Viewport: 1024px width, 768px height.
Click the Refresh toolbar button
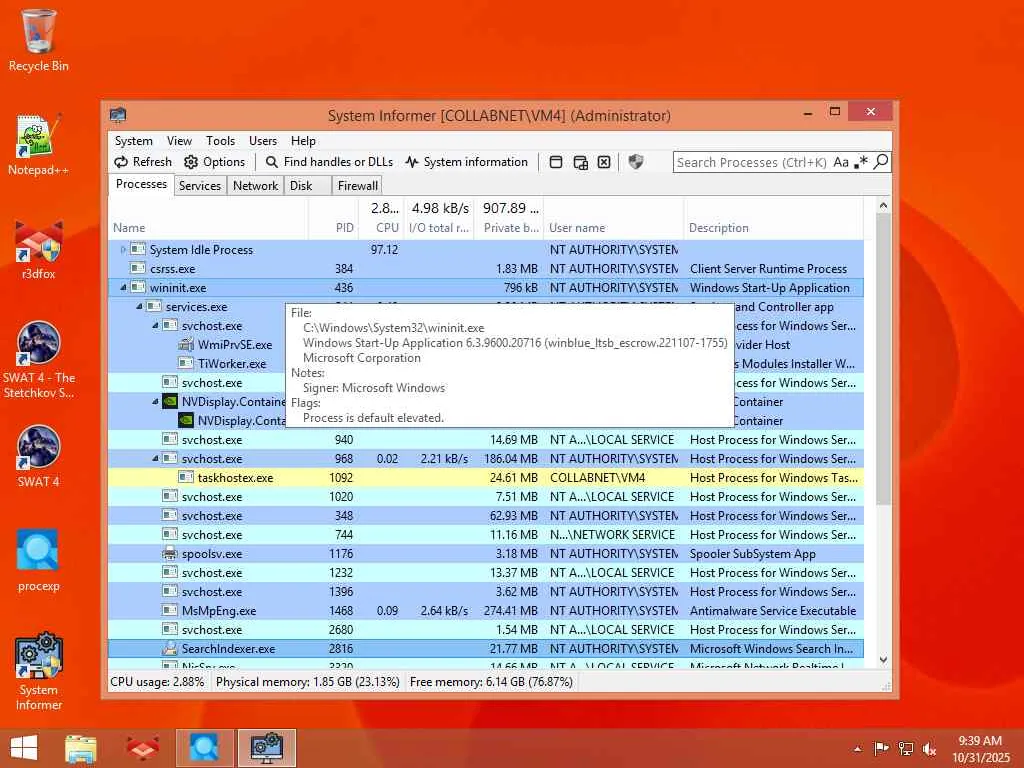point(143,162)
